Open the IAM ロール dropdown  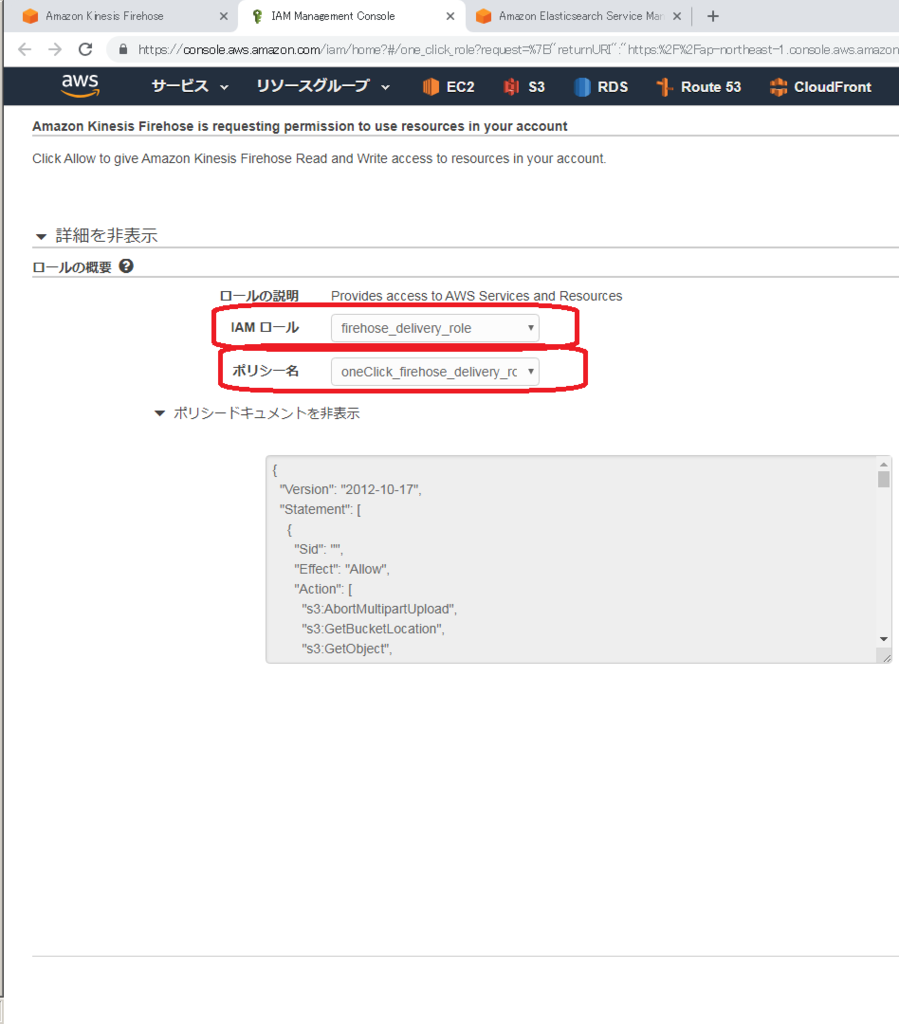pyautogui.click(x=435, y=328)
